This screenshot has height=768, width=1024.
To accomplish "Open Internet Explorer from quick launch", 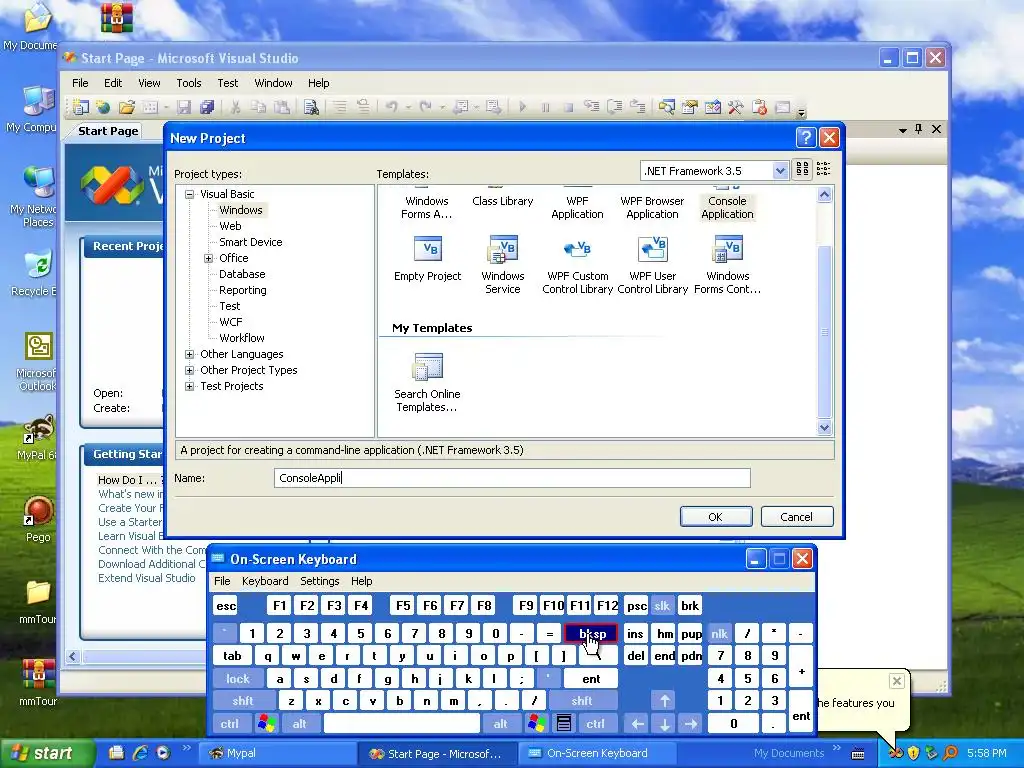I will [140, 753].
